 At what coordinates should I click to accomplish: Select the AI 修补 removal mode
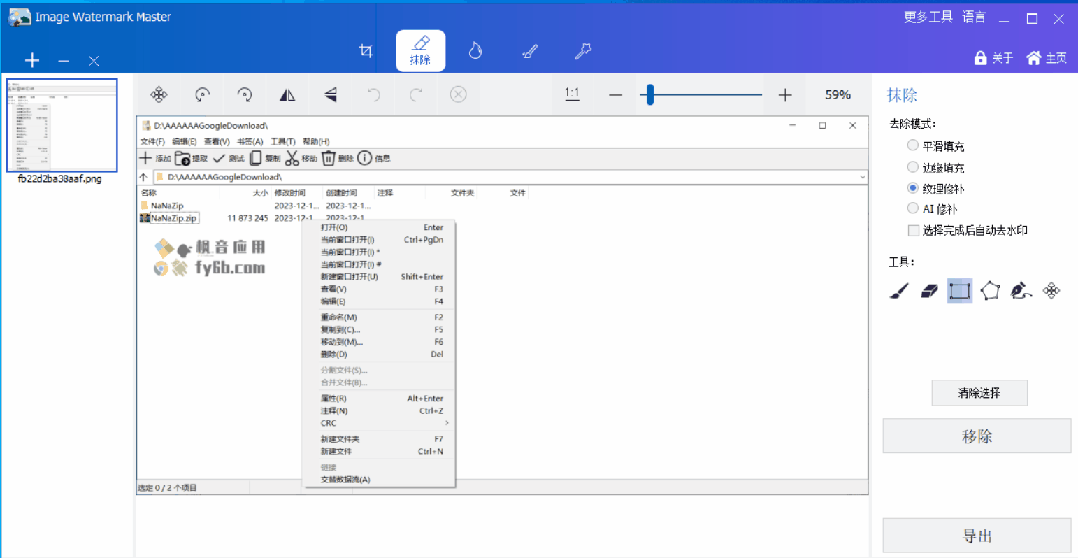click(933, 208)
